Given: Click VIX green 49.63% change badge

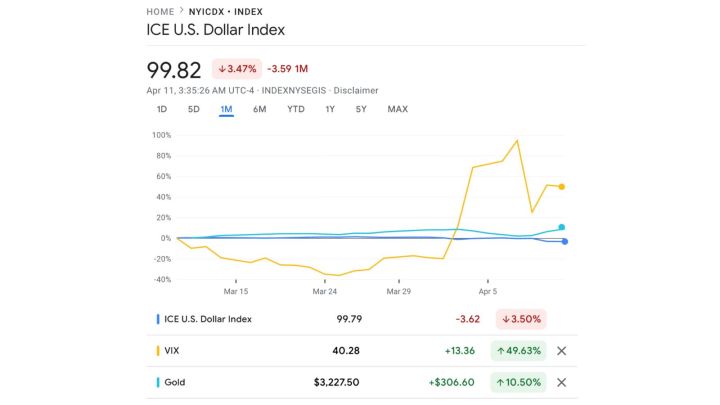Looking at the screenshot, I should (518, 351).
